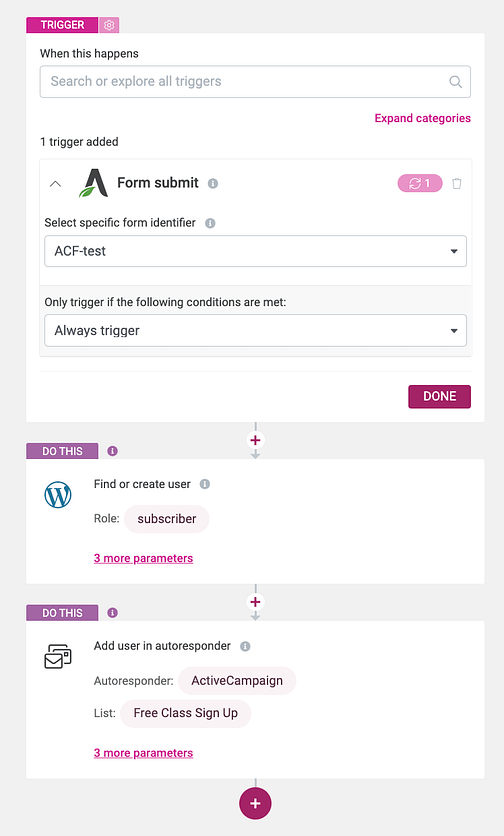Open trigger settings gear icon
Screen dimensions: 504x836
[109, 25]
